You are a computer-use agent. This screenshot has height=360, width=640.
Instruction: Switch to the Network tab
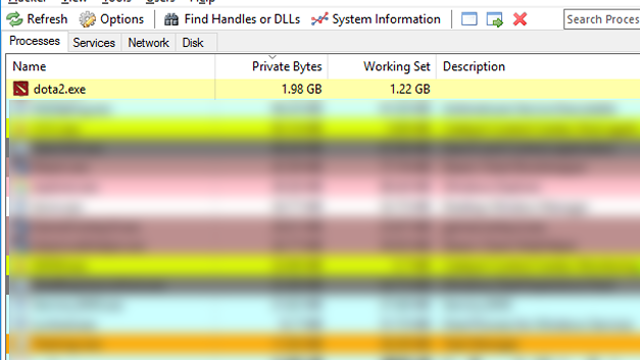click(x=149, y=43)
